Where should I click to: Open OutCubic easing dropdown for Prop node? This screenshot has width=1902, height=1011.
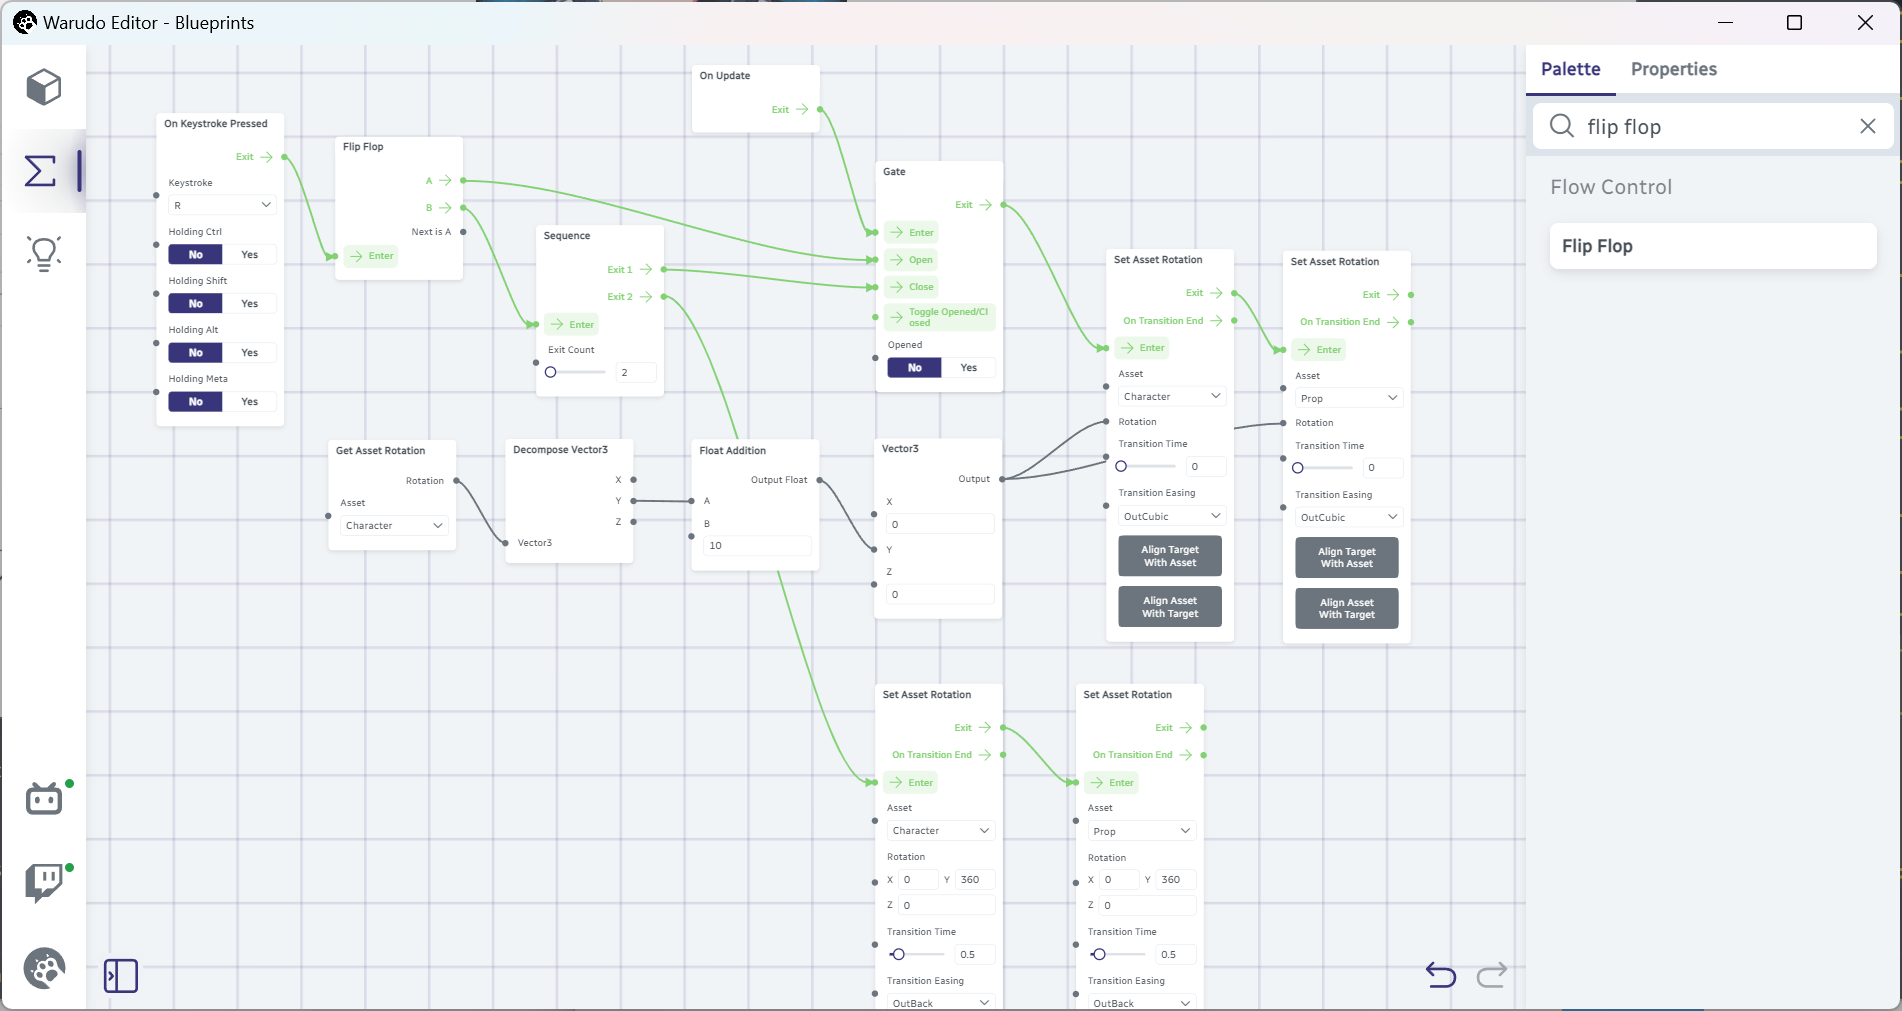click(1349, 518)
